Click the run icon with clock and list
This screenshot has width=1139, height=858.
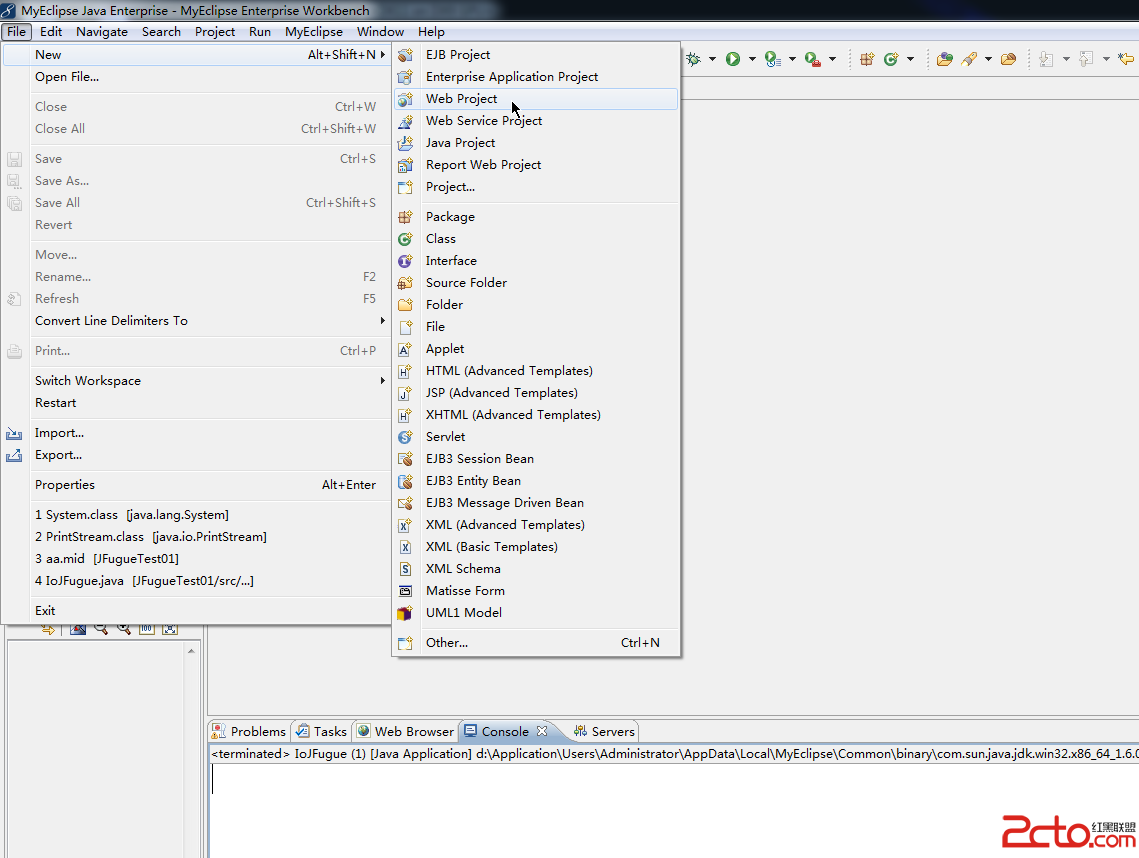[x=773, y=59]
